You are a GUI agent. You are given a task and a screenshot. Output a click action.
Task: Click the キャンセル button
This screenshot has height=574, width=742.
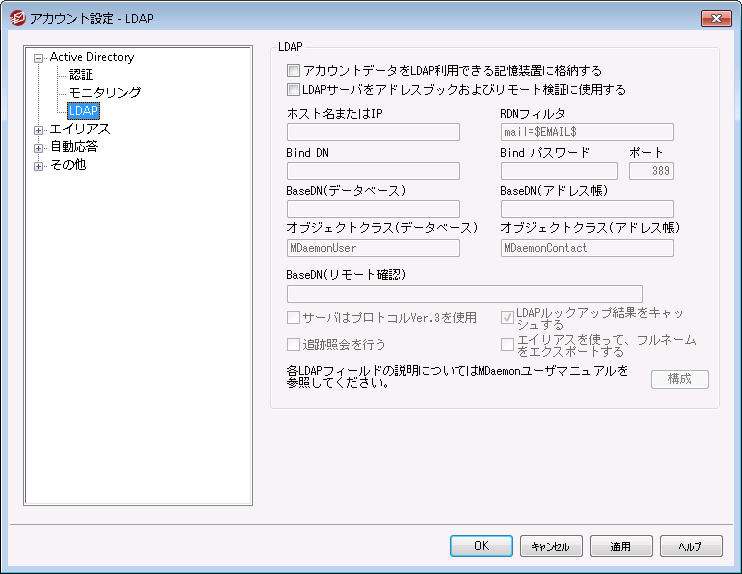pos(551,546)
